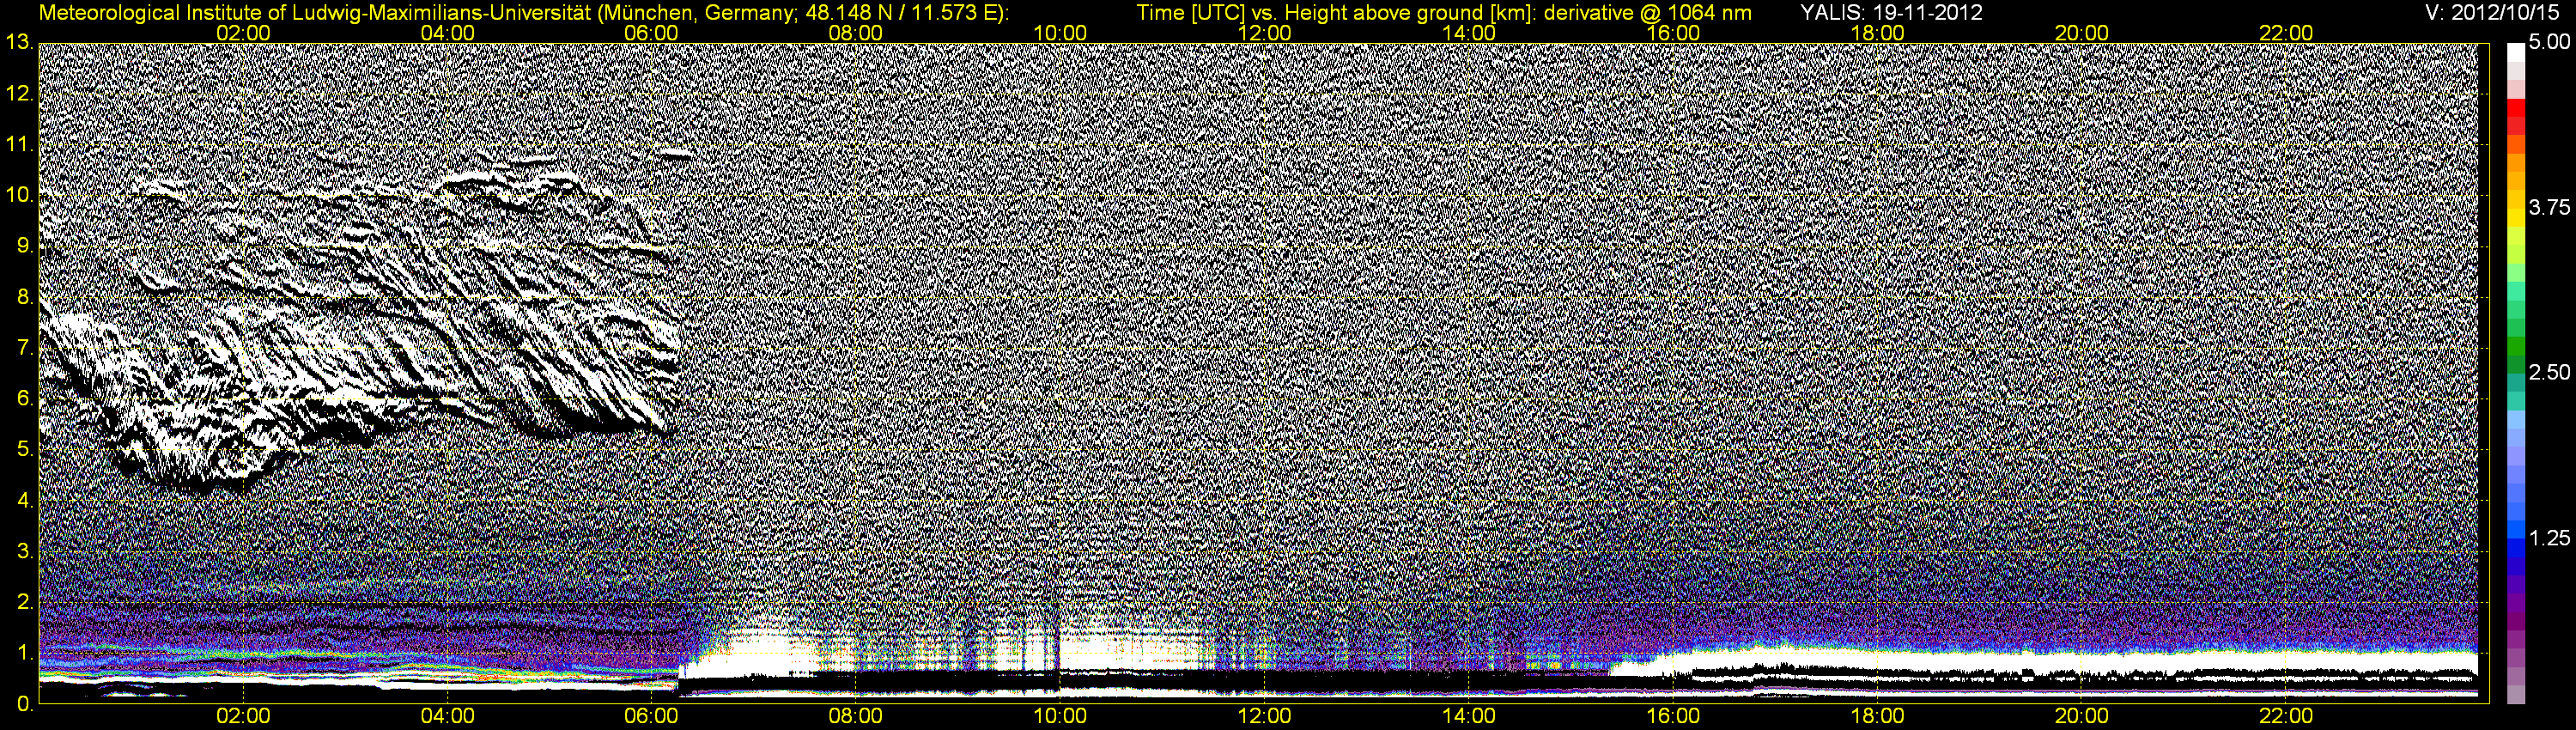Image resolution: width=2576 pixels, height=730 pixels.
Task: Click the 0 km height axis label
Action: [x=24, y=704]
